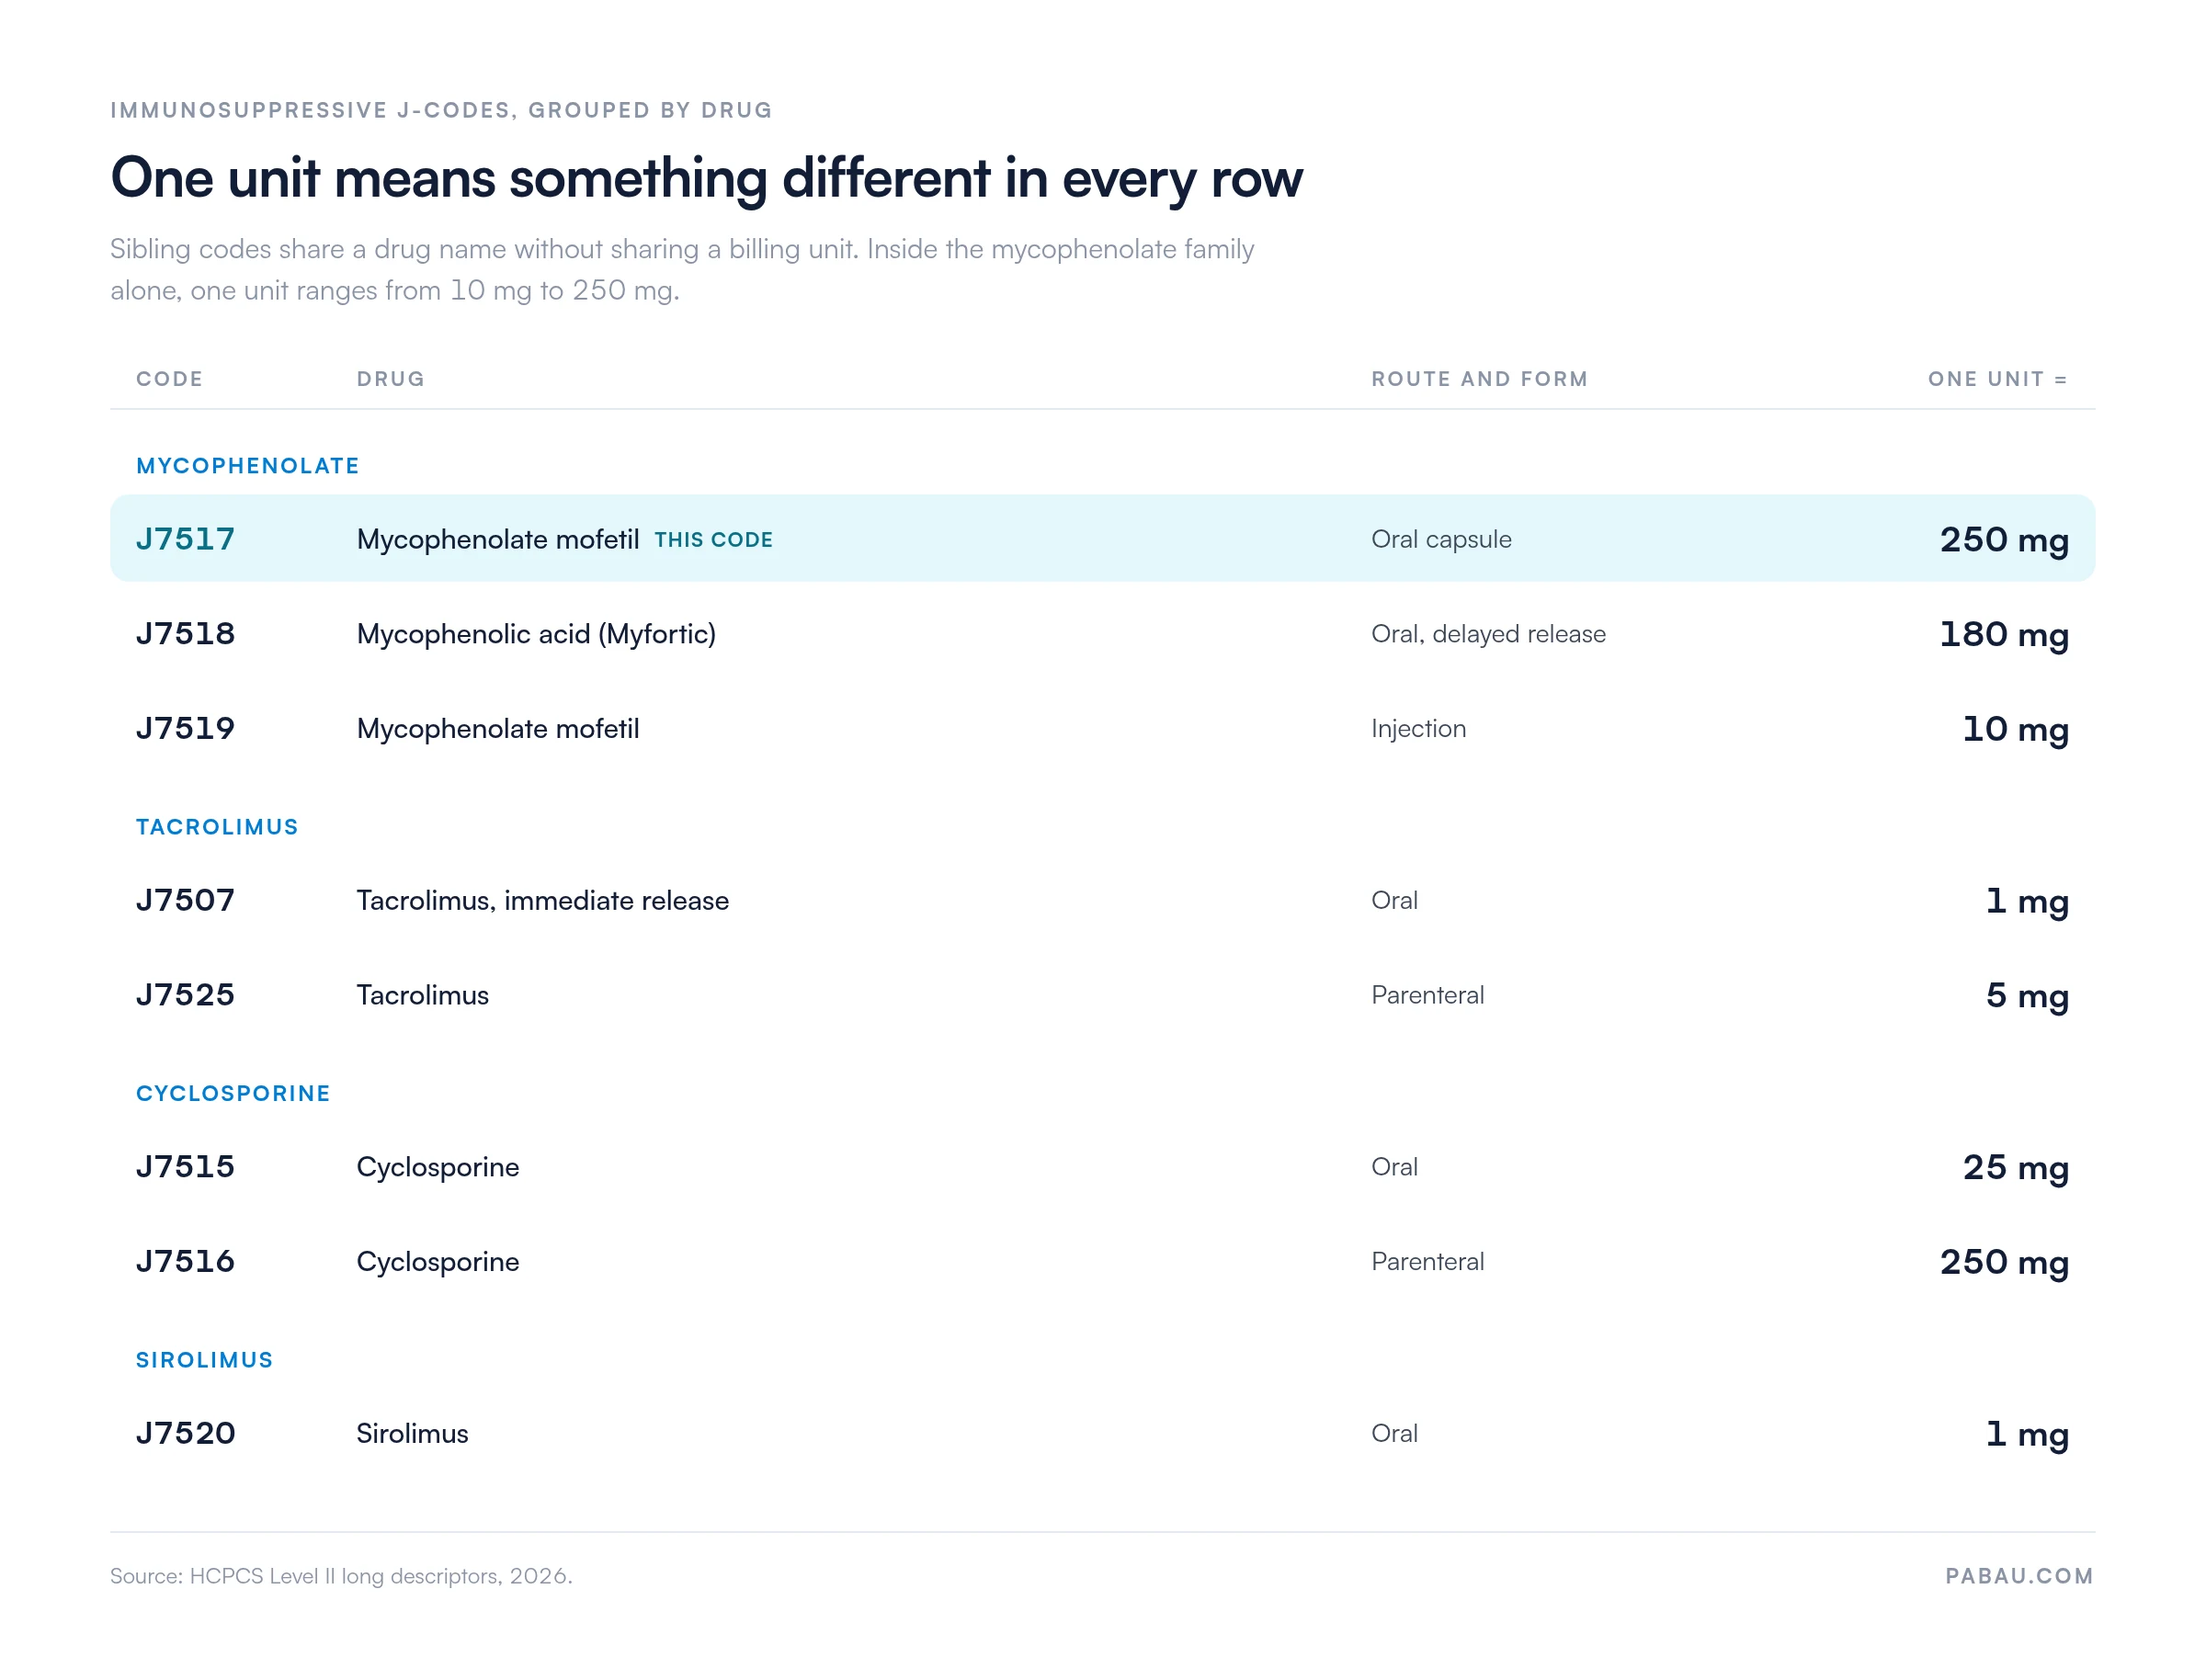Viewport: 2206px width, 1680px height.
Task: Click the J7520 Sirolimus code
Action: (x=185, y=1433)
